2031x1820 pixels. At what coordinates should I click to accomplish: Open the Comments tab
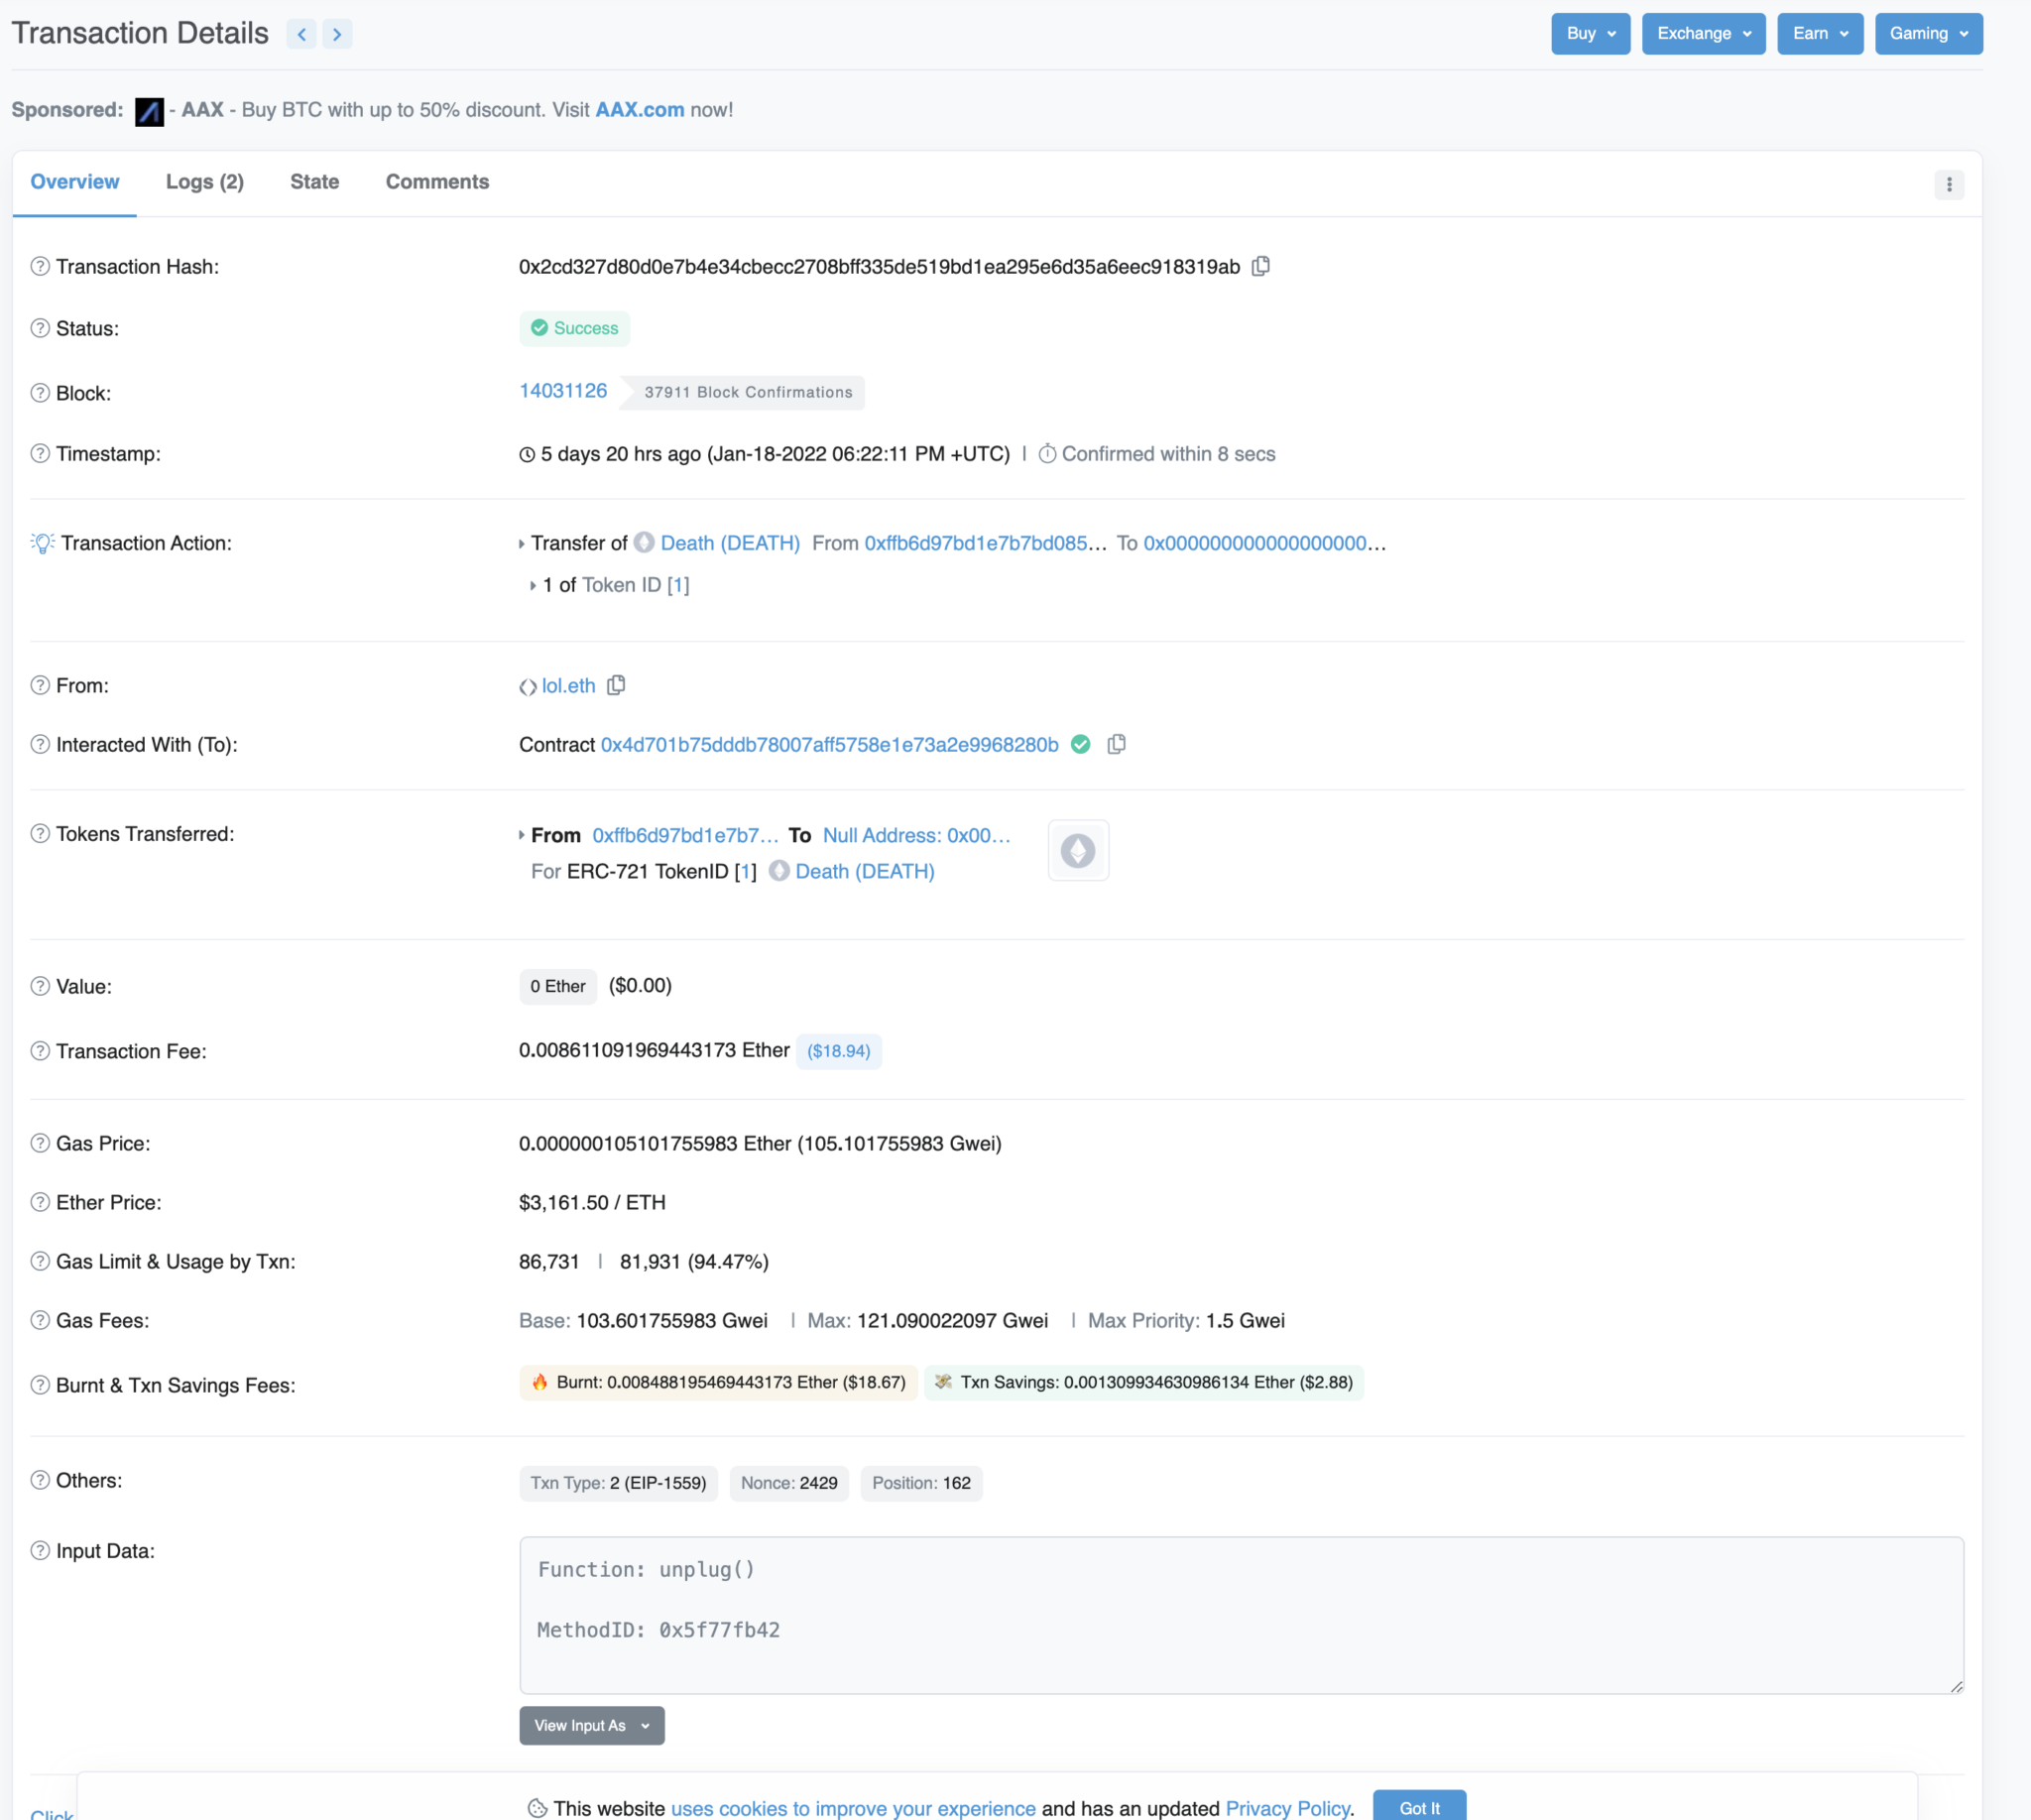pos(437,182)
